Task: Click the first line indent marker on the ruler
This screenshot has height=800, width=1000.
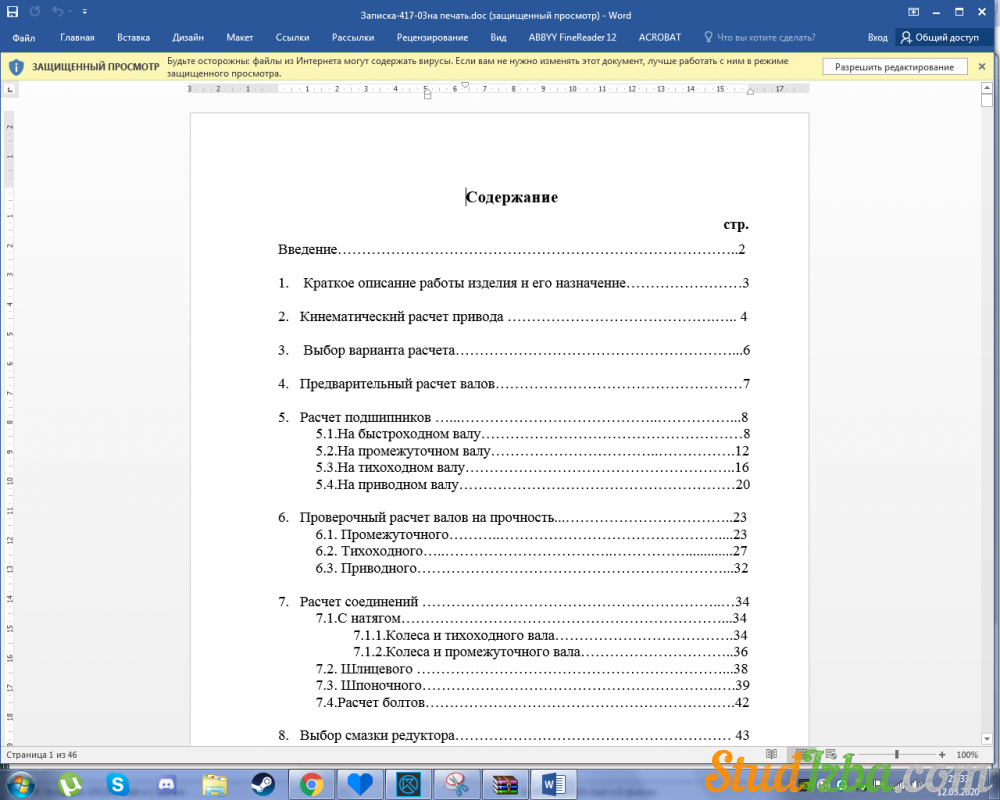Action: 466,85
